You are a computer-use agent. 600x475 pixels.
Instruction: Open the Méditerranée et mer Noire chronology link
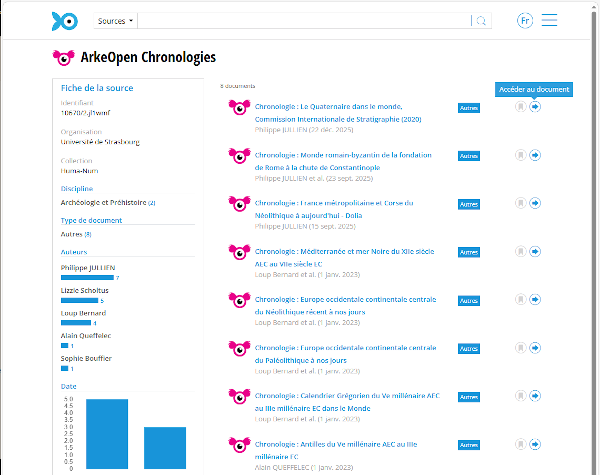coord(344,258)
